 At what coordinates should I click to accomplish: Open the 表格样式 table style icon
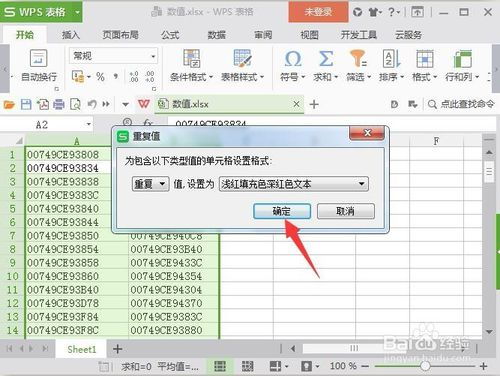pos(242,58)
